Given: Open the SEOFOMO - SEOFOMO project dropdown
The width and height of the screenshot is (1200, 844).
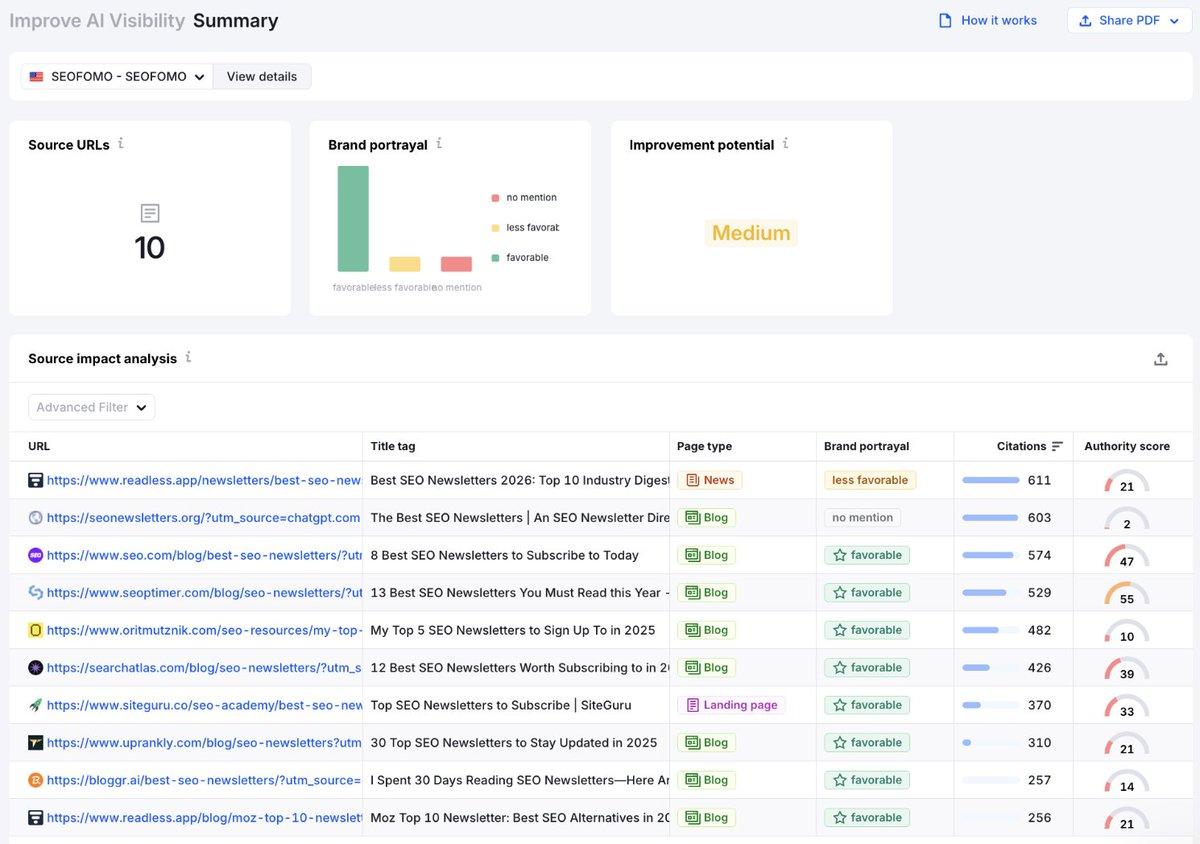Looking at the screenshot, I should point(117,76).
